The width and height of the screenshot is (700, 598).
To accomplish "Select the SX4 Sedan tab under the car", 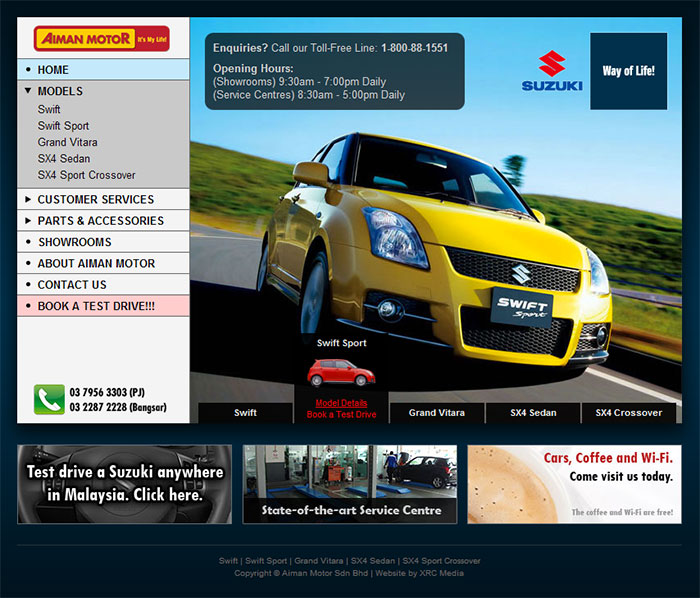I will pos(533,413).
